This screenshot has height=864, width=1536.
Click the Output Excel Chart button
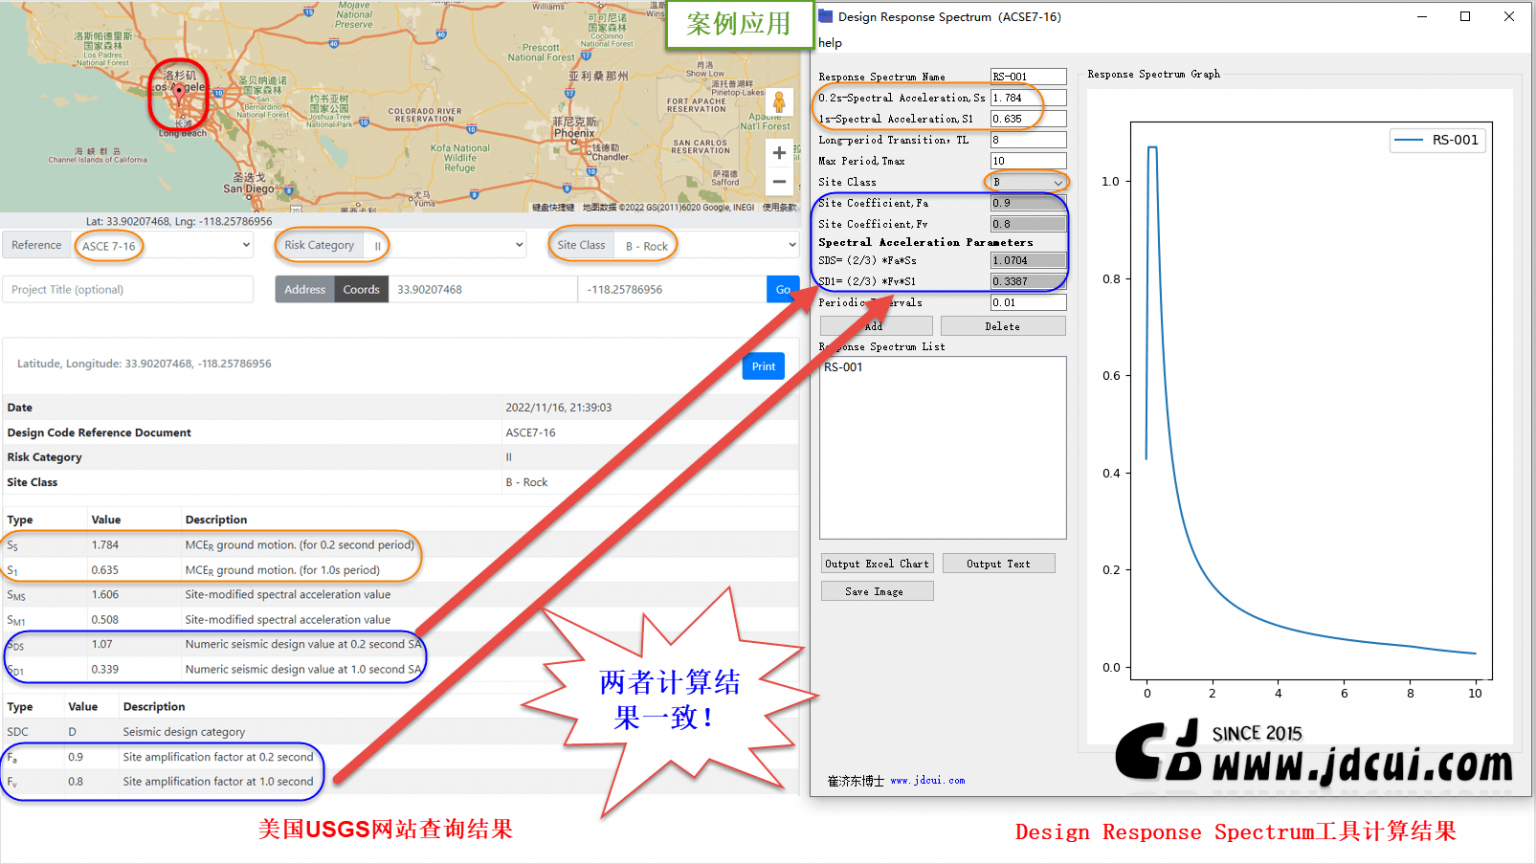tap(877, 563)
